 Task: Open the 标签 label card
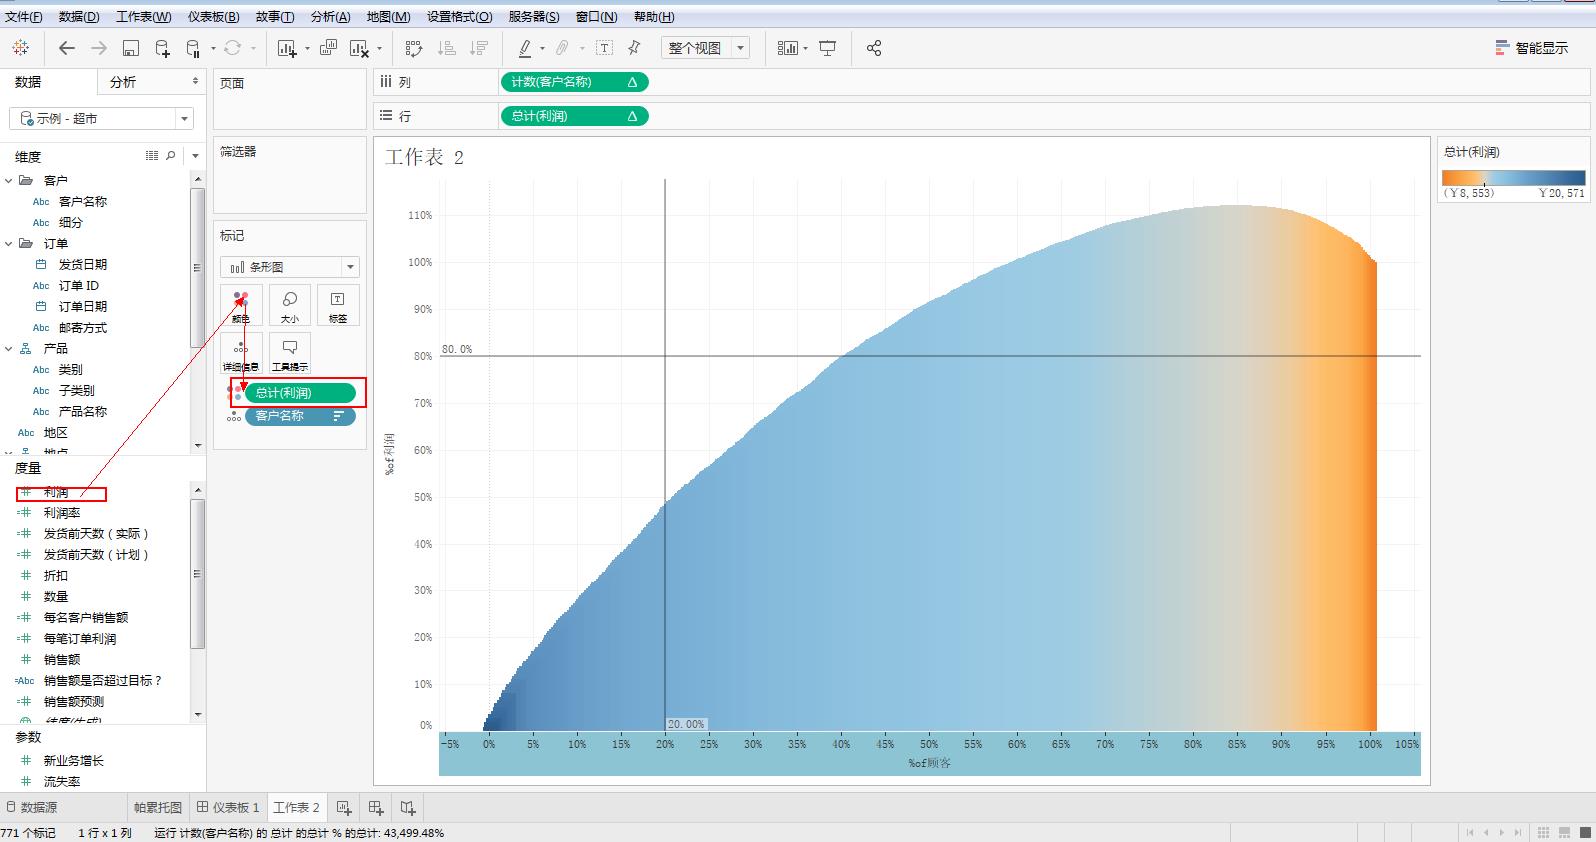[x=338, y=305]
